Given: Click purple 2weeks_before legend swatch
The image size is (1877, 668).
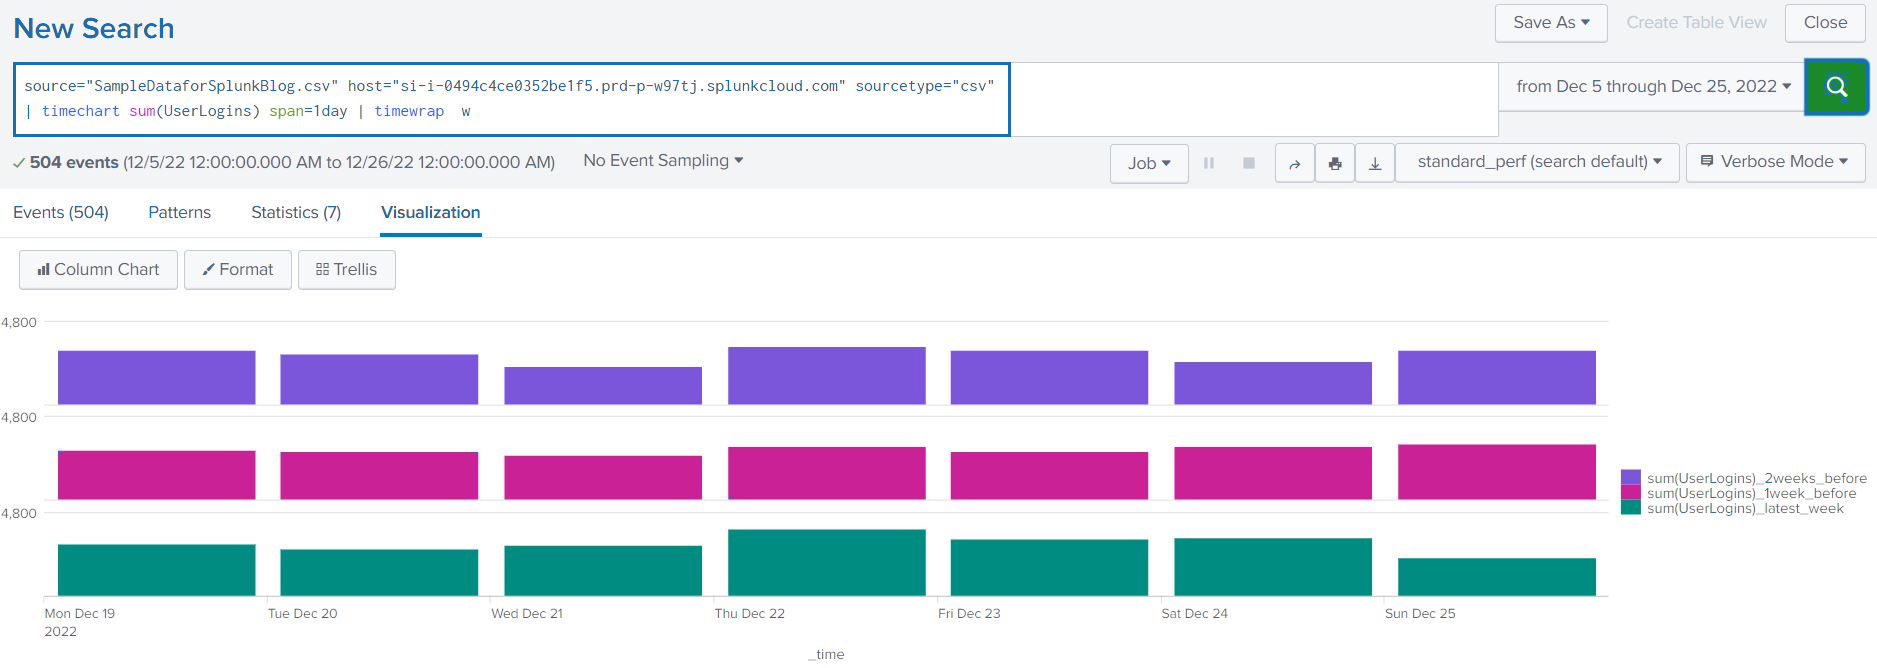Looking at the screenshot, I should coord(1631,478).
